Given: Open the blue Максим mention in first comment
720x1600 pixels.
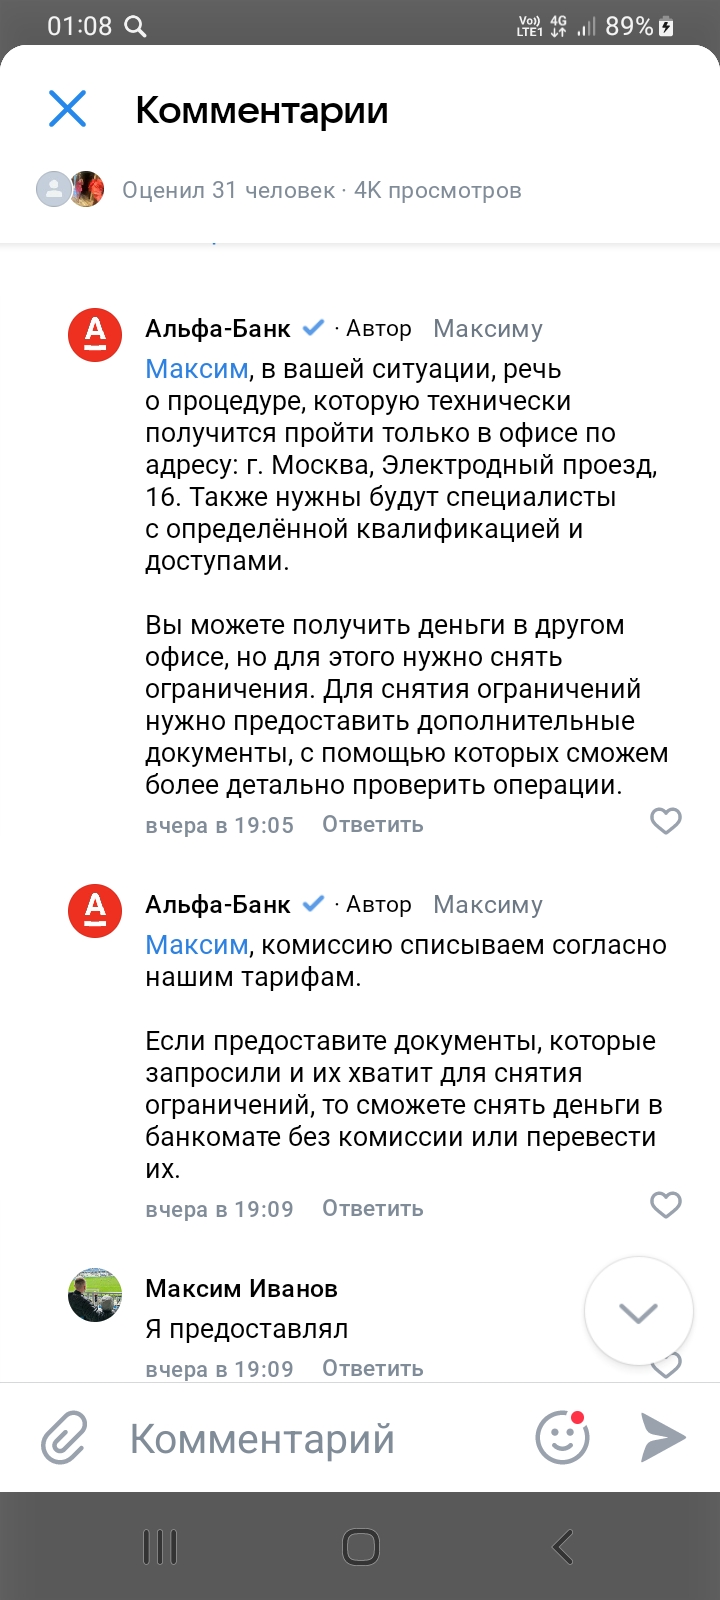Looking at the screenshot, I should point(196,369).
